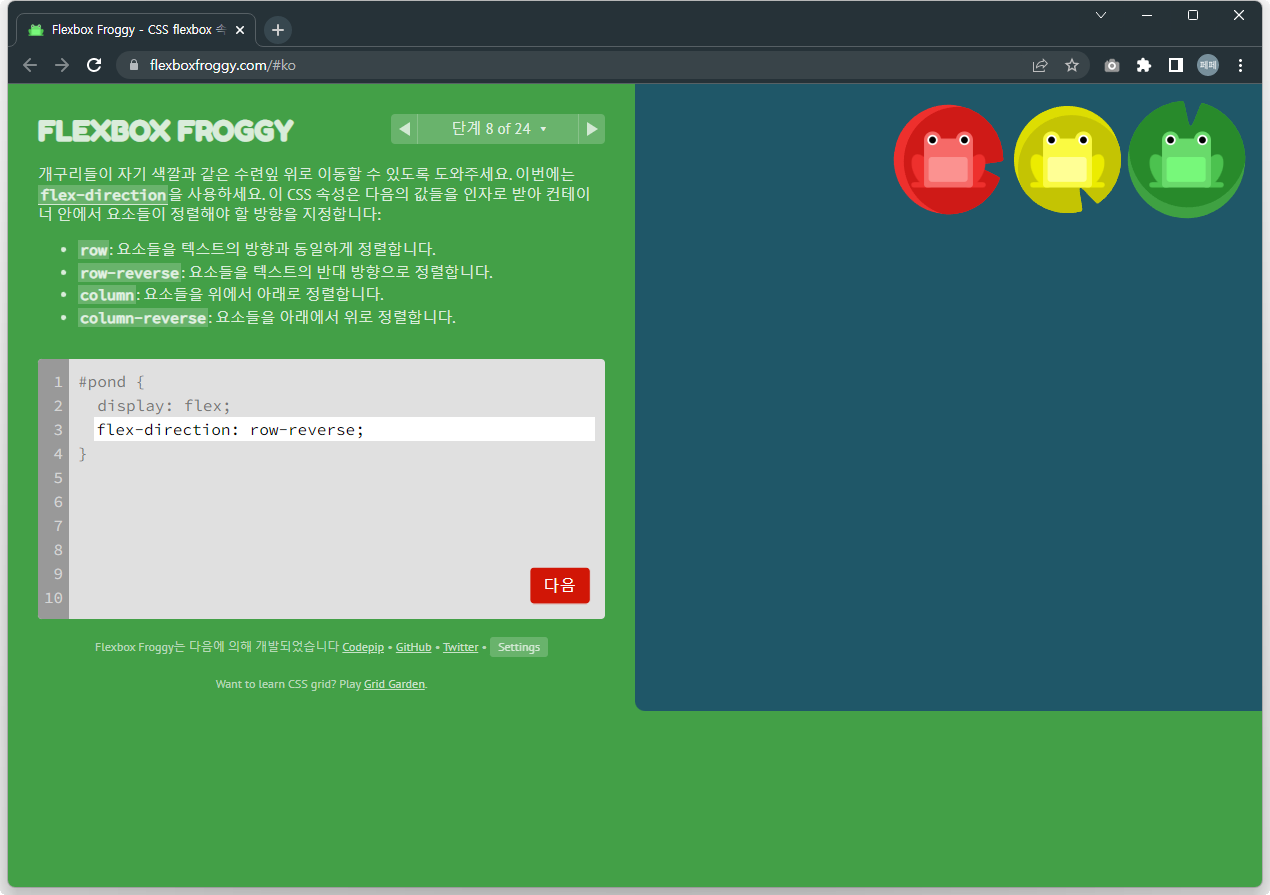Click the highlighted 'flex-direction' help term
The width and height of the screenshot is (1270, 895).
[x=103, y=194]
